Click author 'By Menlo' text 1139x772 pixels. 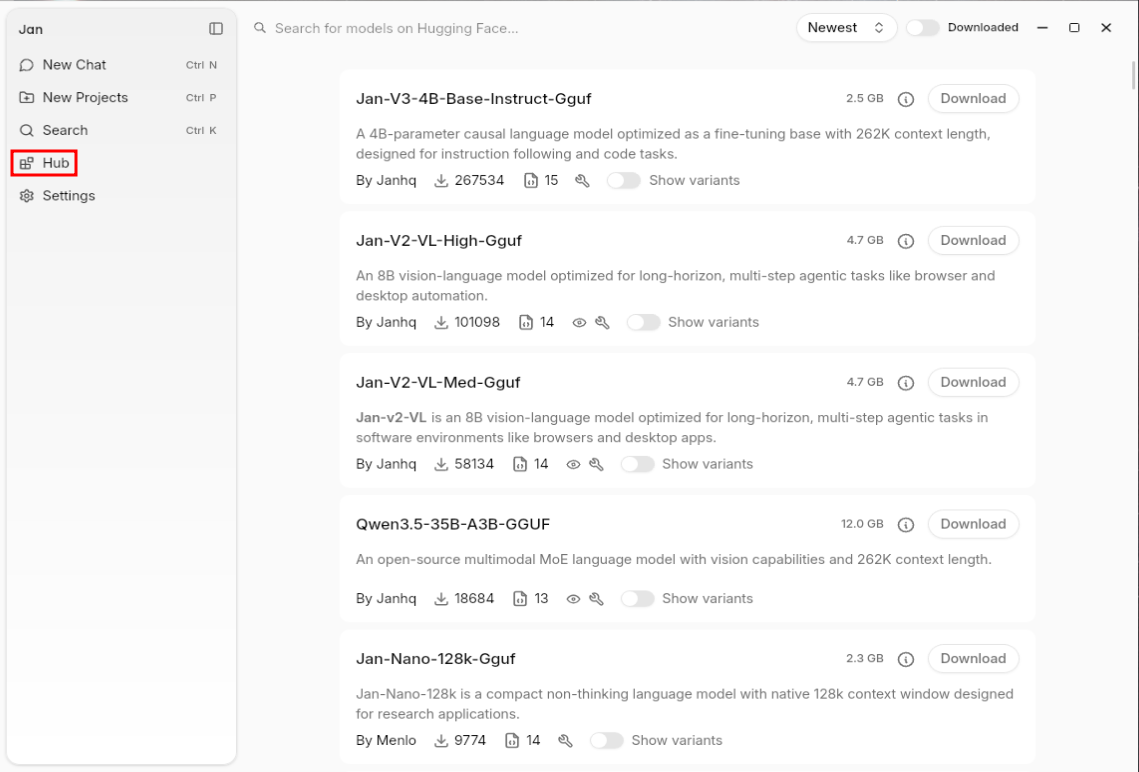click(386, 741)
